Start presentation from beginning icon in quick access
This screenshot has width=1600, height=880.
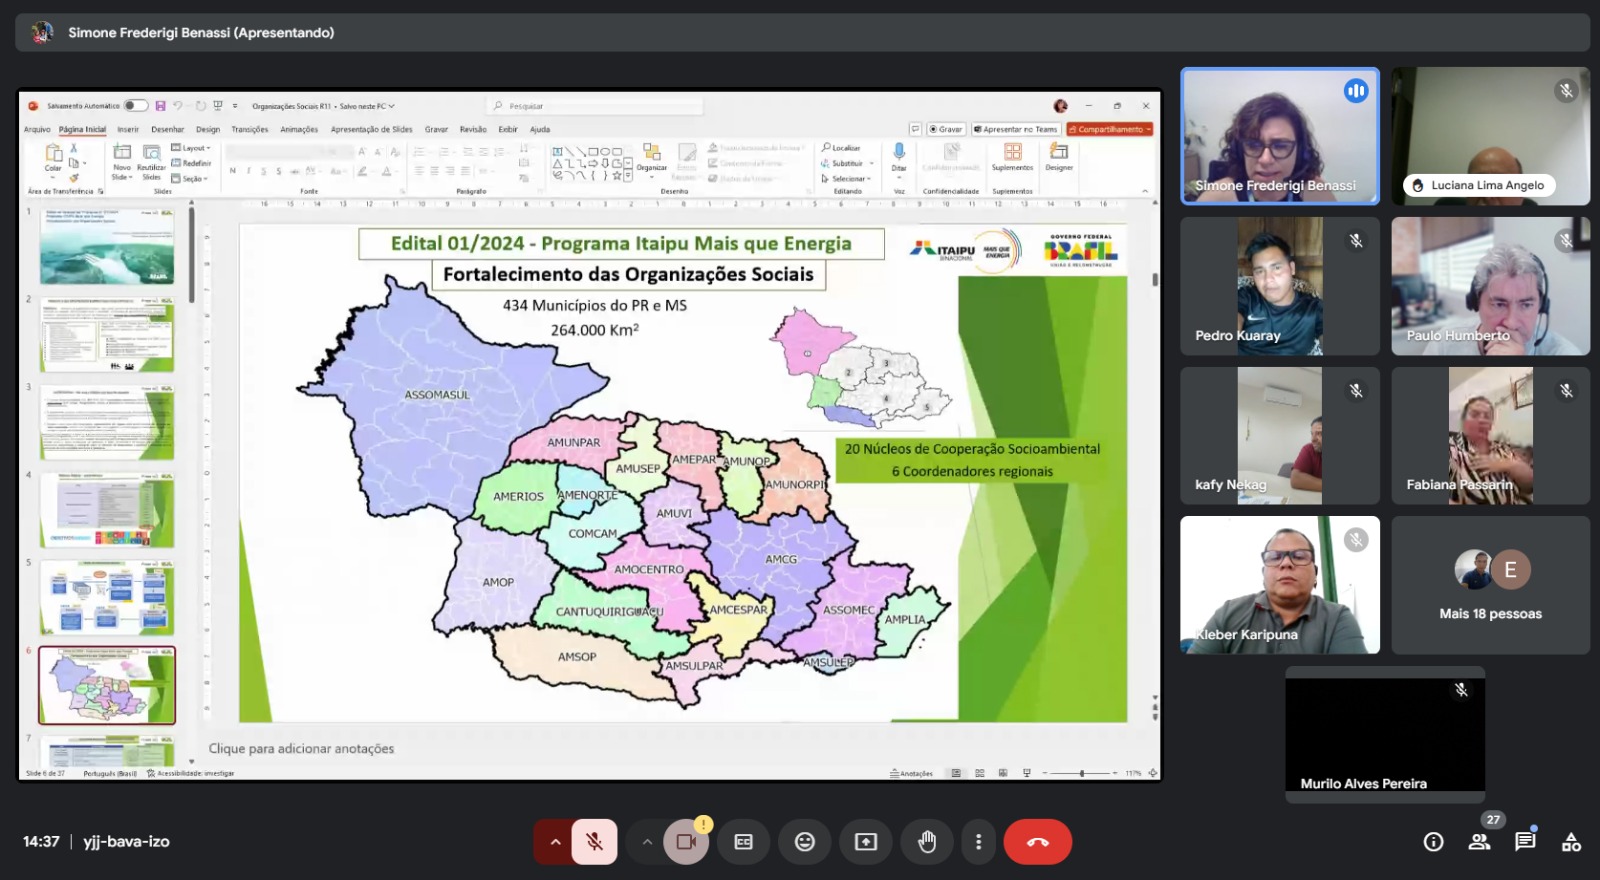(218, 106)
